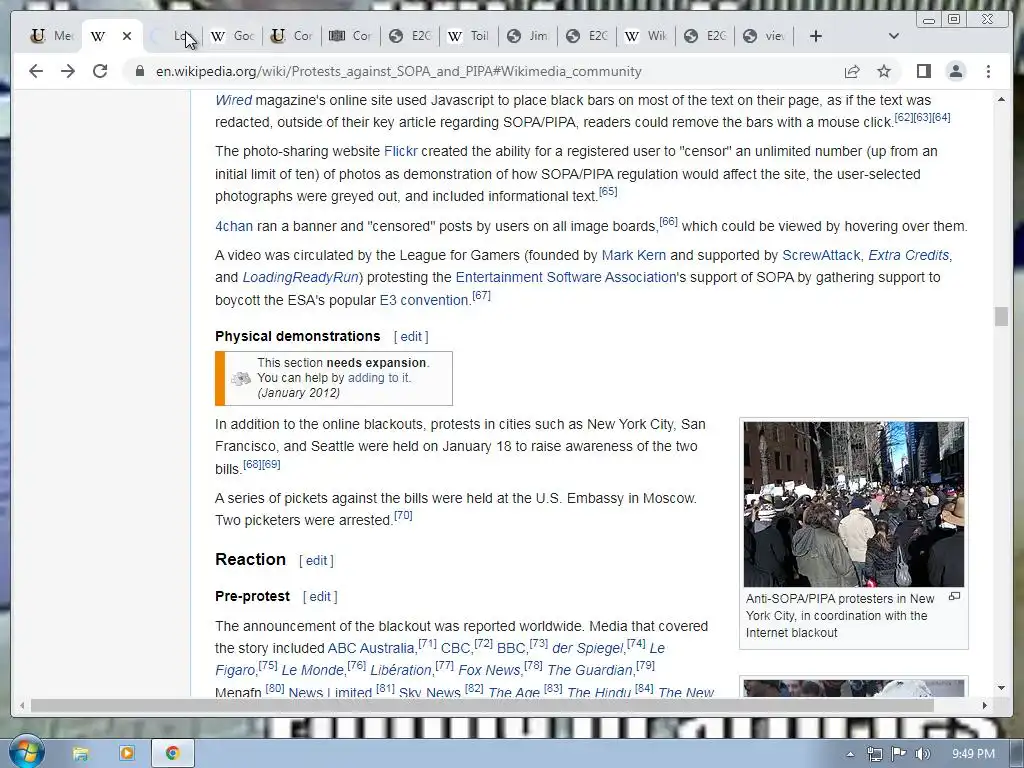Open the Mark Kern link

pyautogui.click(x=633, y=255)
